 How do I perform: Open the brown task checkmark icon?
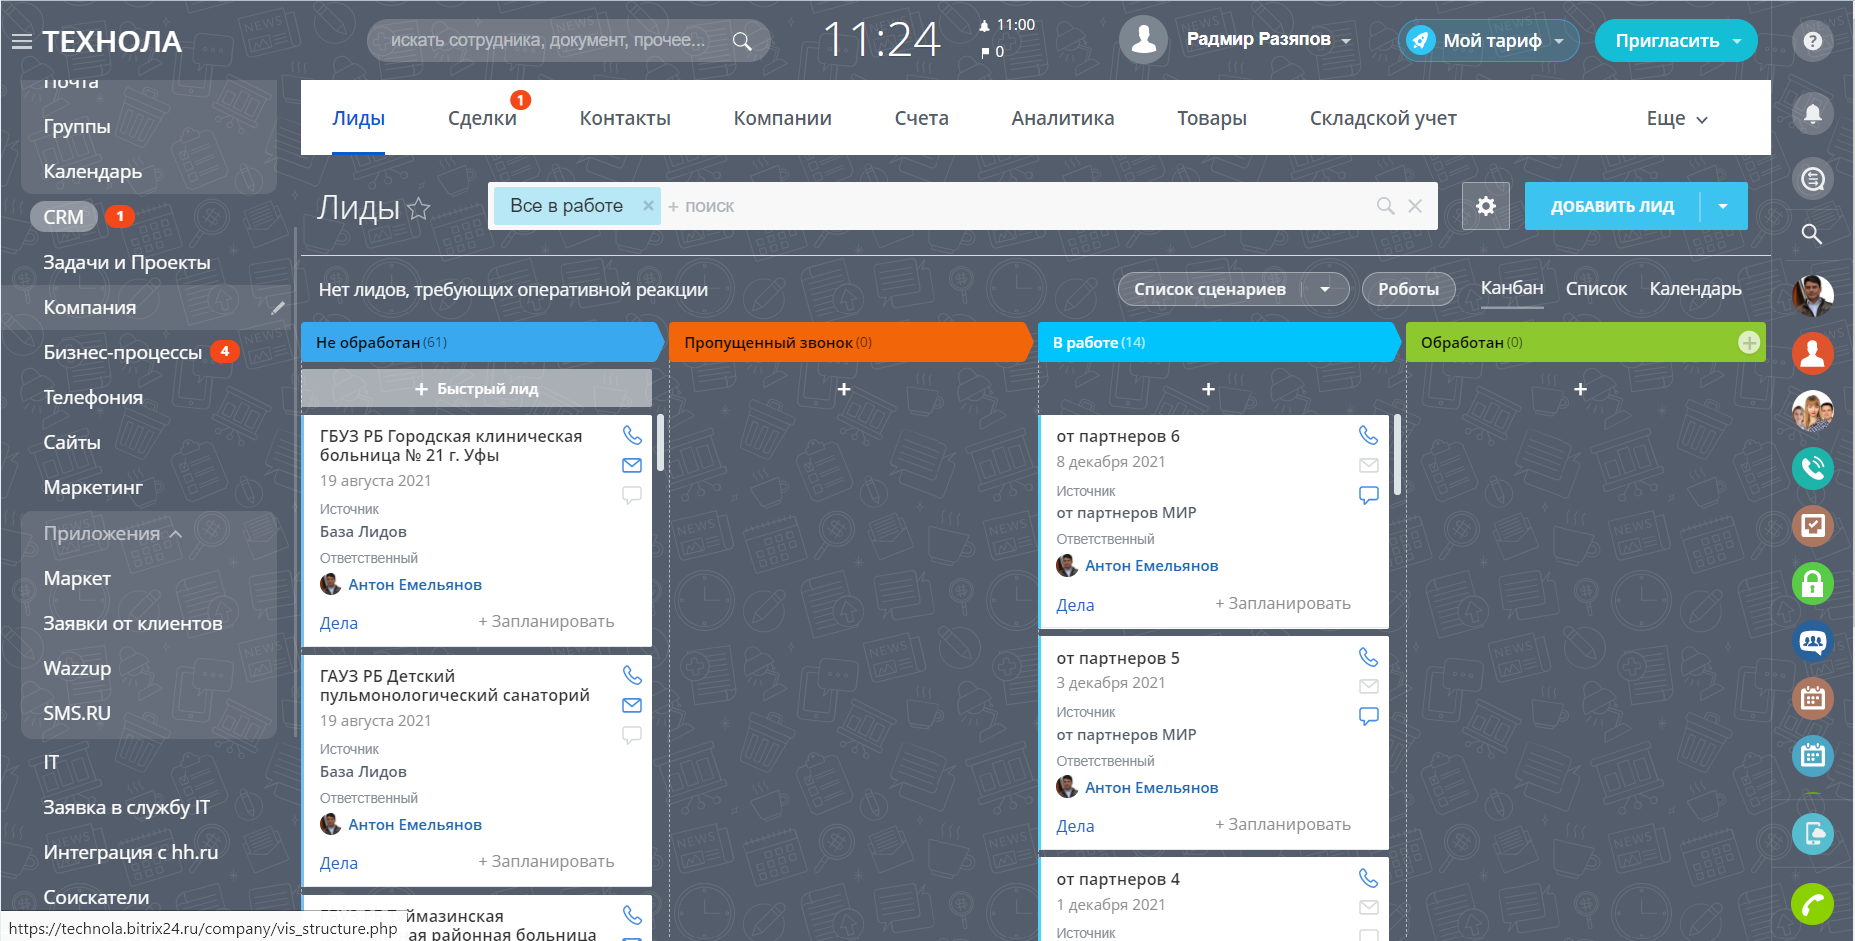pos(1813,525)
